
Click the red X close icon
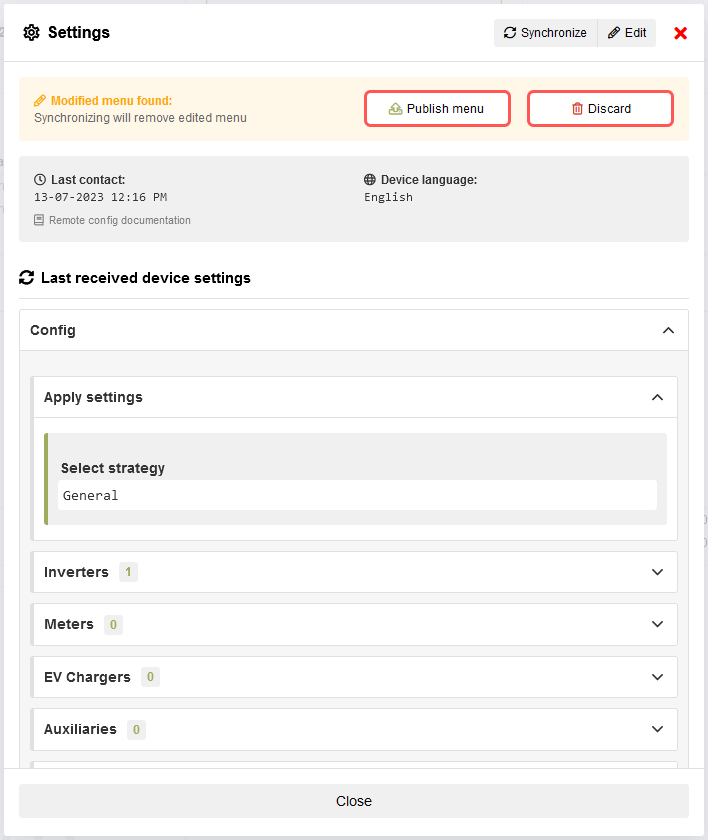pyautogui.click(x=681, y=33)
